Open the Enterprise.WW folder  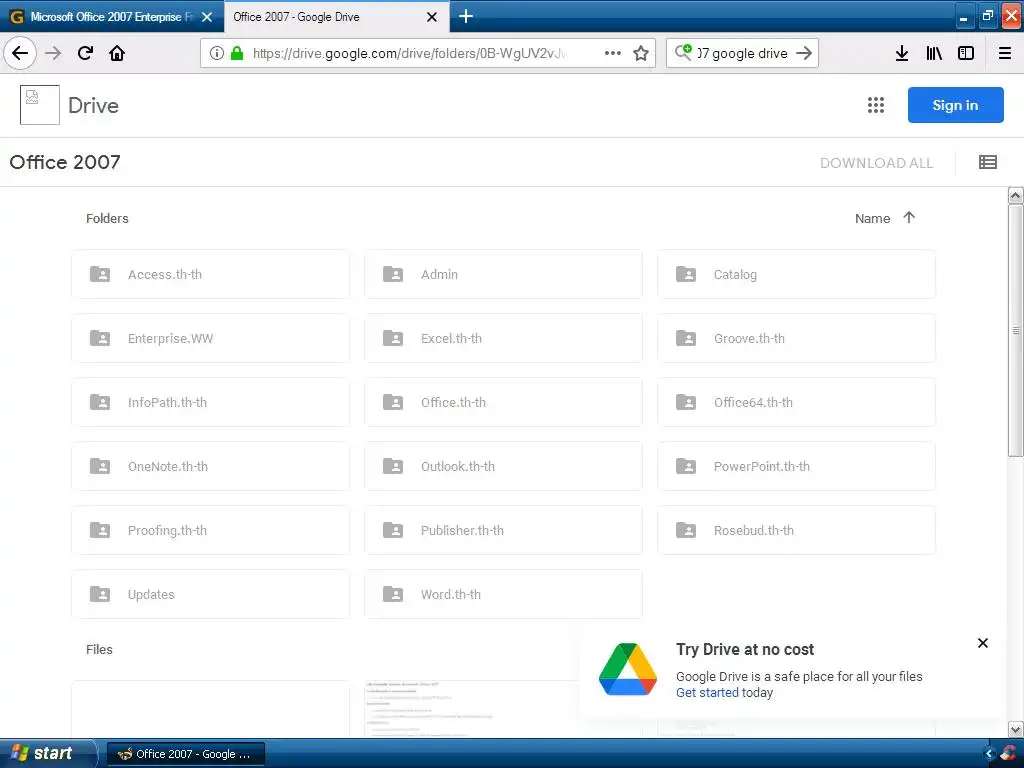click(x=210, y=338)
